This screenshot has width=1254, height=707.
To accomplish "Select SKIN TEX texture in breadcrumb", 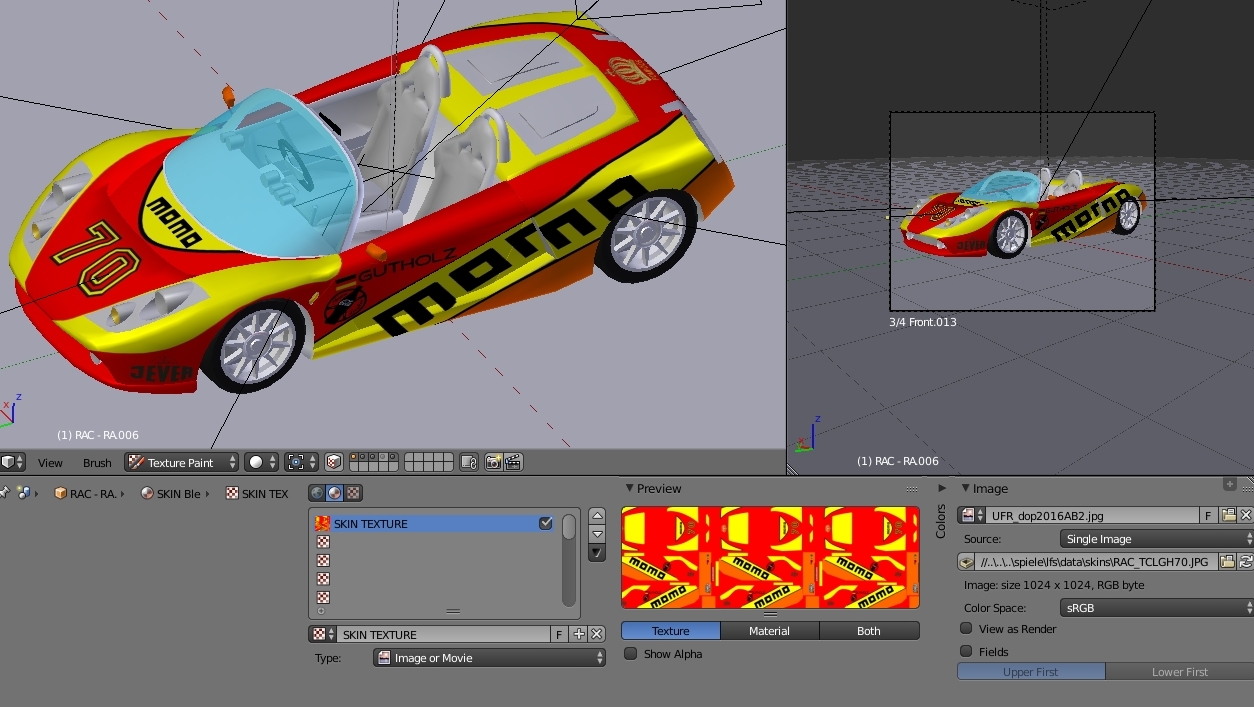I will click(257, 493).
